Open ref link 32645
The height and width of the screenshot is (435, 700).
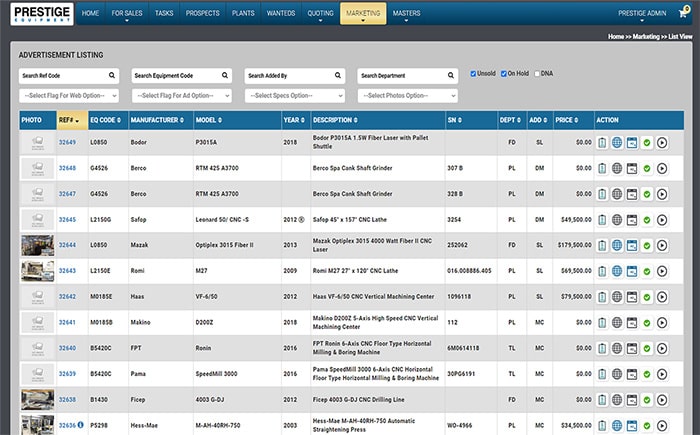click(67, 220)
